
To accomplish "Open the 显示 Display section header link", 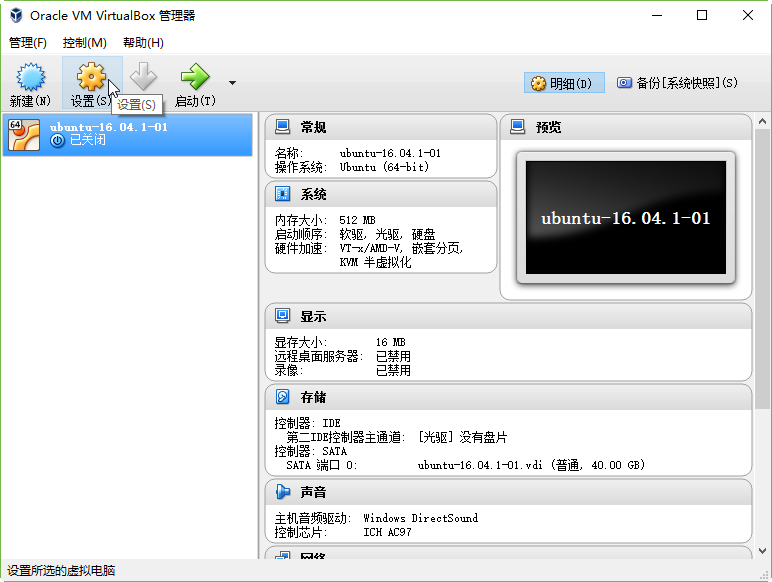I will 314,317.
